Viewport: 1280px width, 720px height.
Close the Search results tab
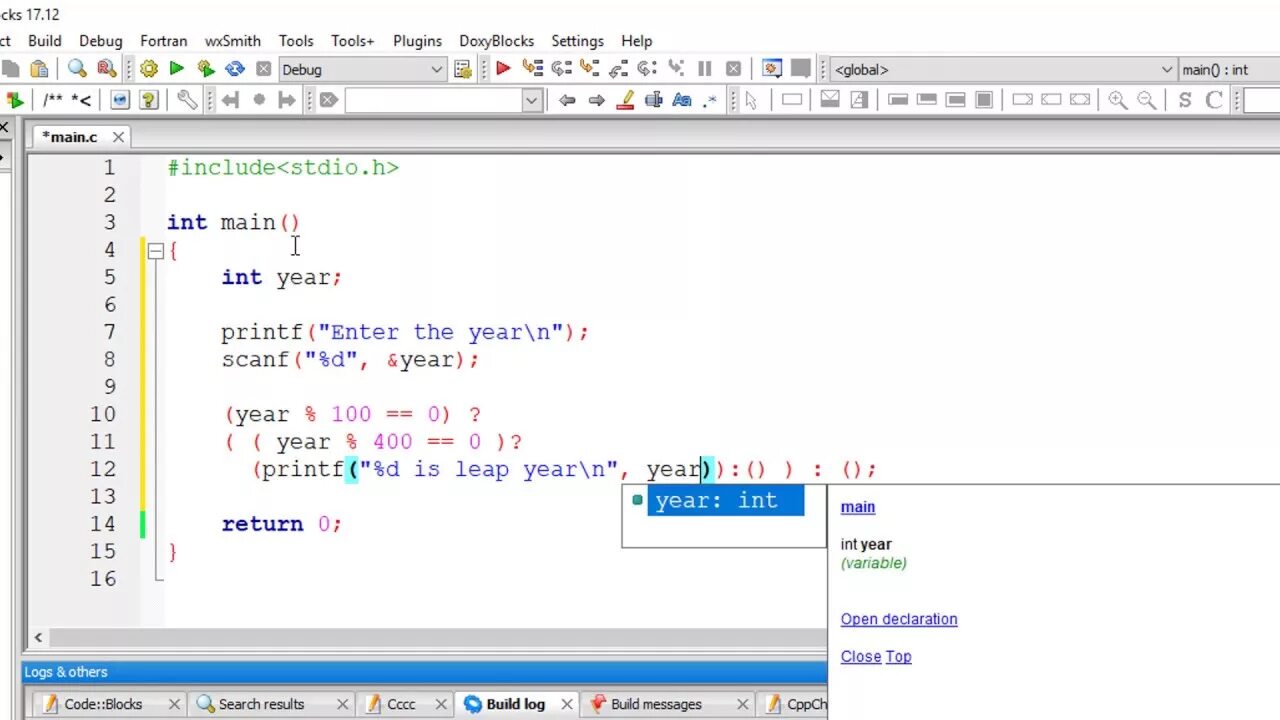tap(342, 704)
